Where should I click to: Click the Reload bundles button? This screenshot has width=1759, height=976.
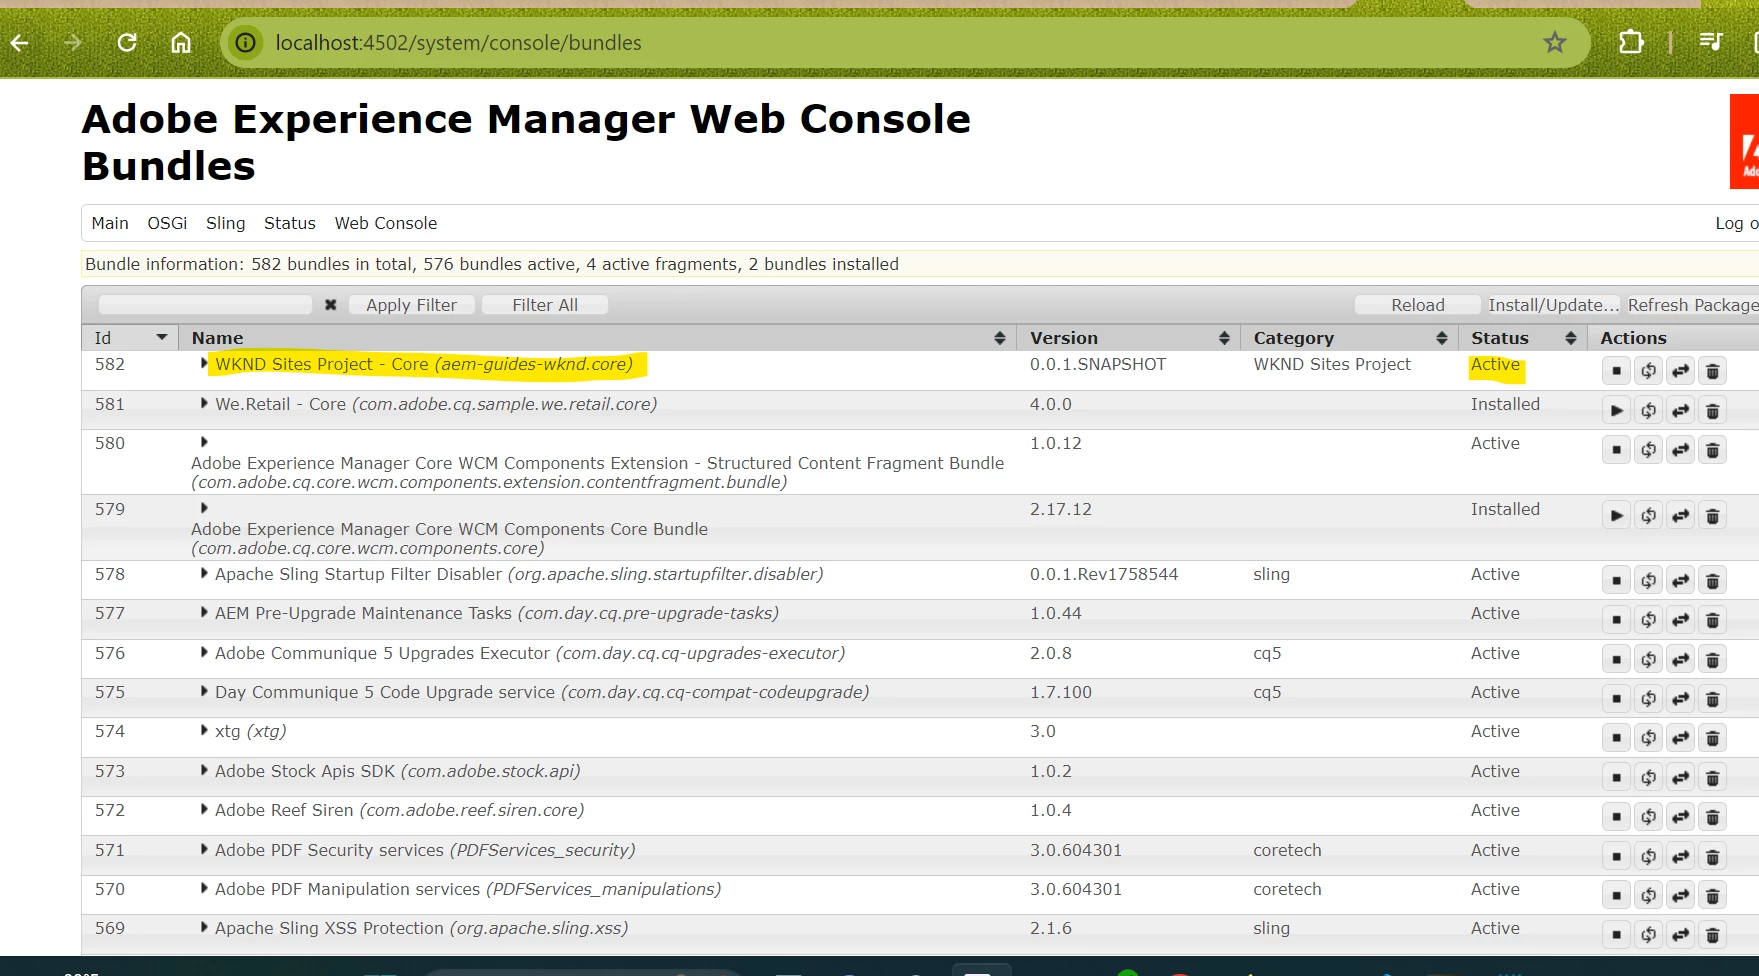(x=1418, y=305)
